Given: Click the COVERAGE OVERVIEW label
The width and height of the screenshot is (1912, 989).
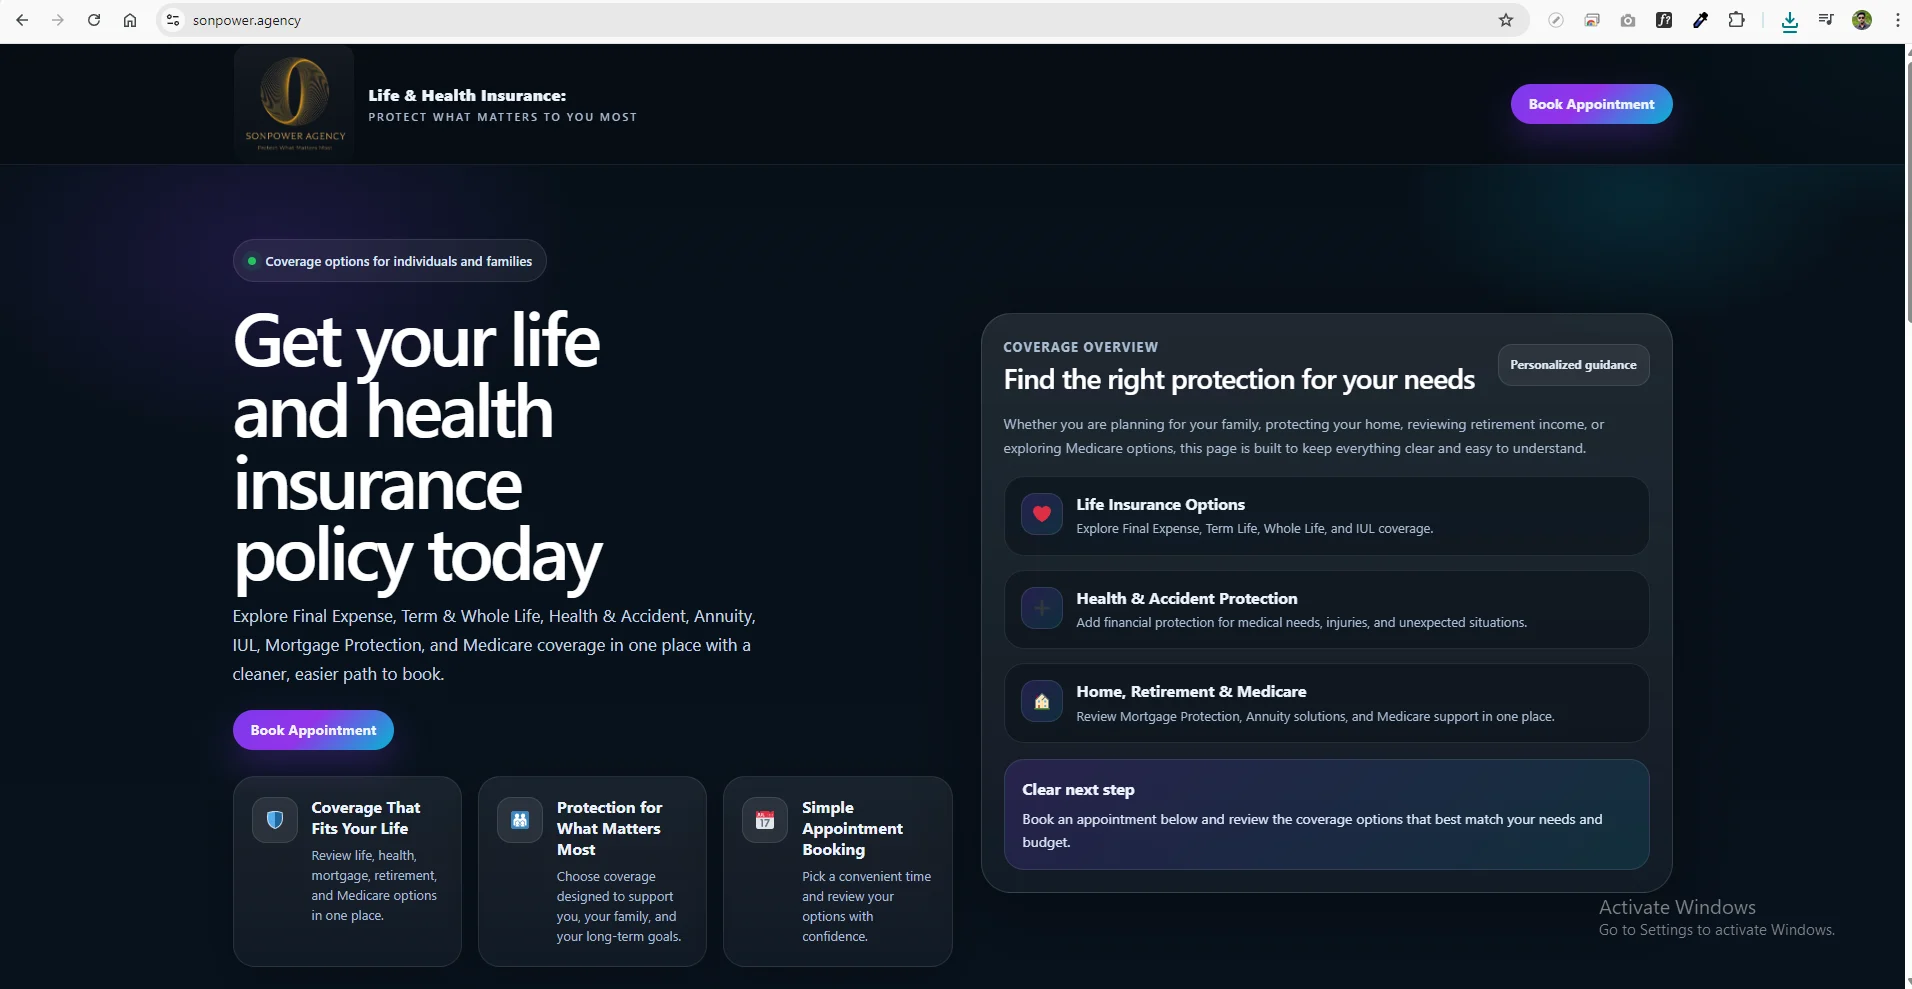Looking at the screenshot, I should [1080, 347].
